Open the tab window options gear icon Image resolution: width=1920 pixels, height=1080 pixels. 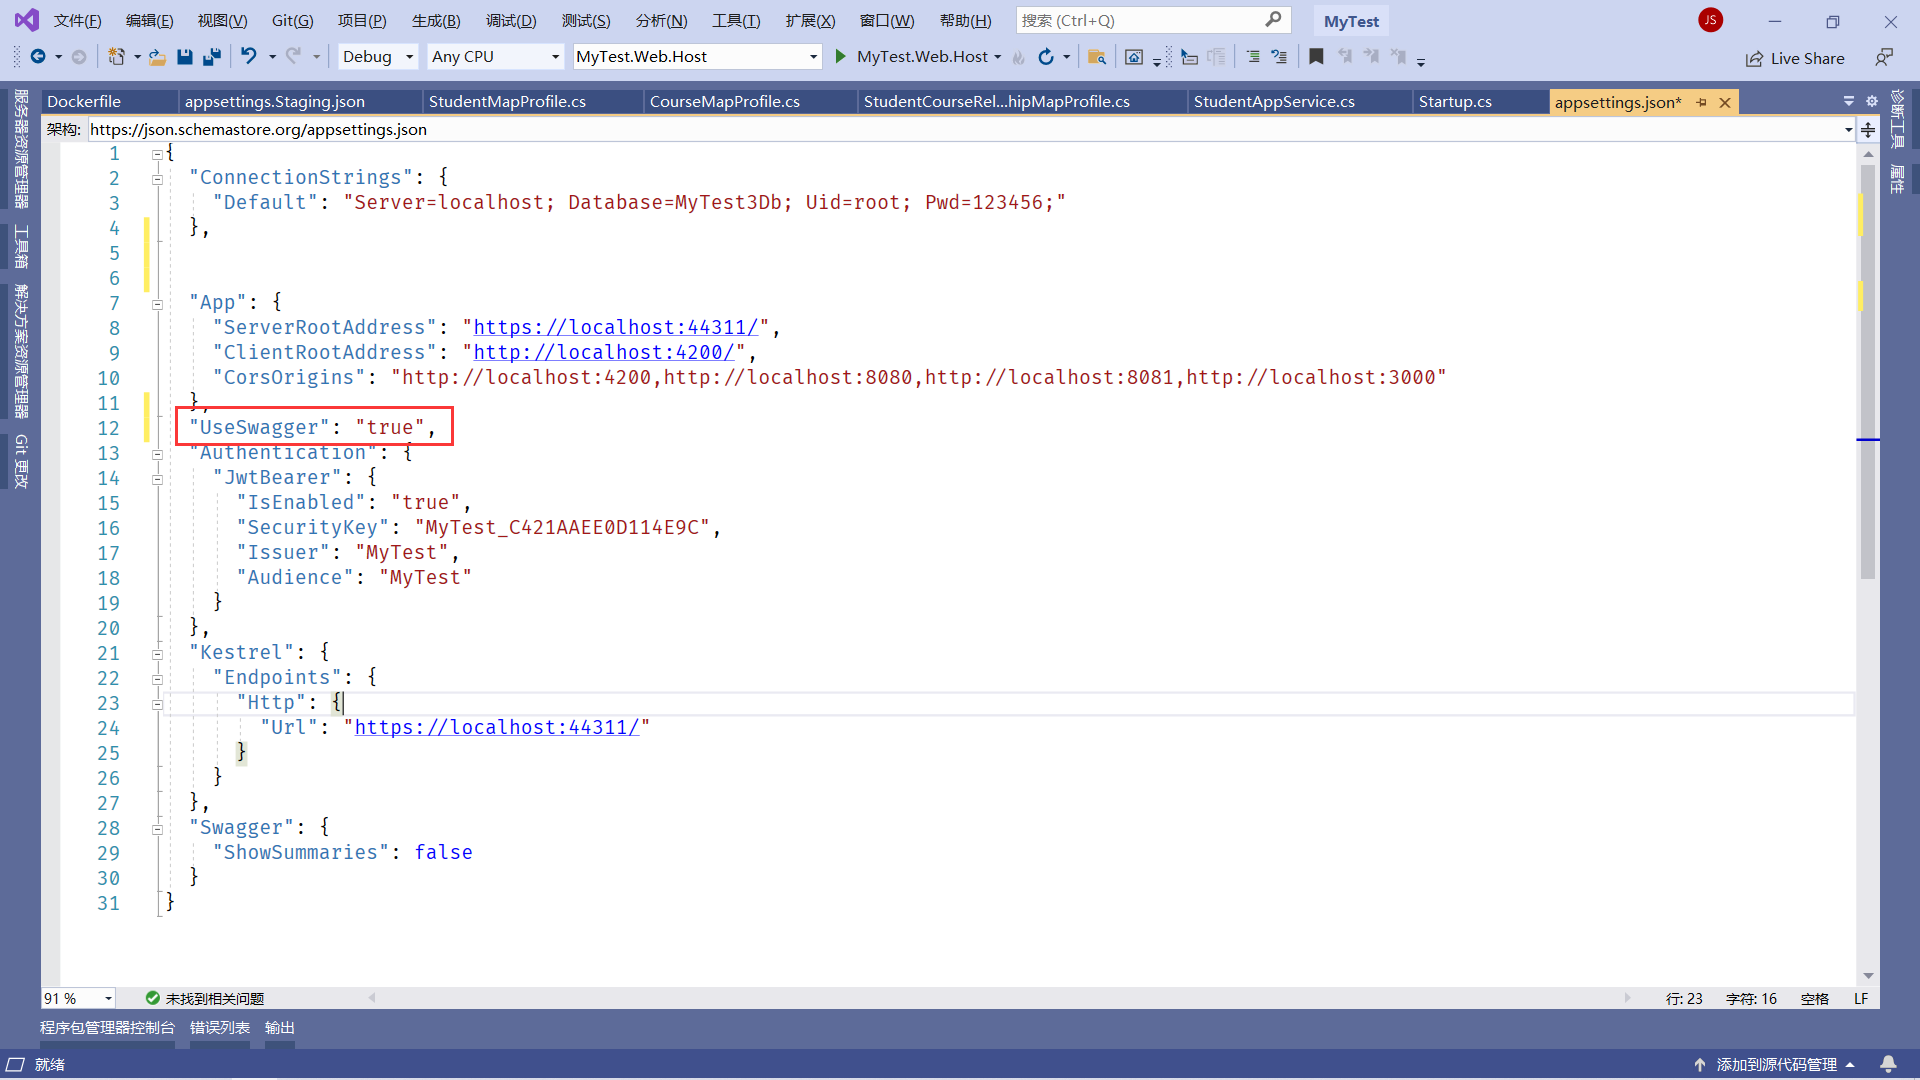pyautogui.click(x=1871, y=101)
